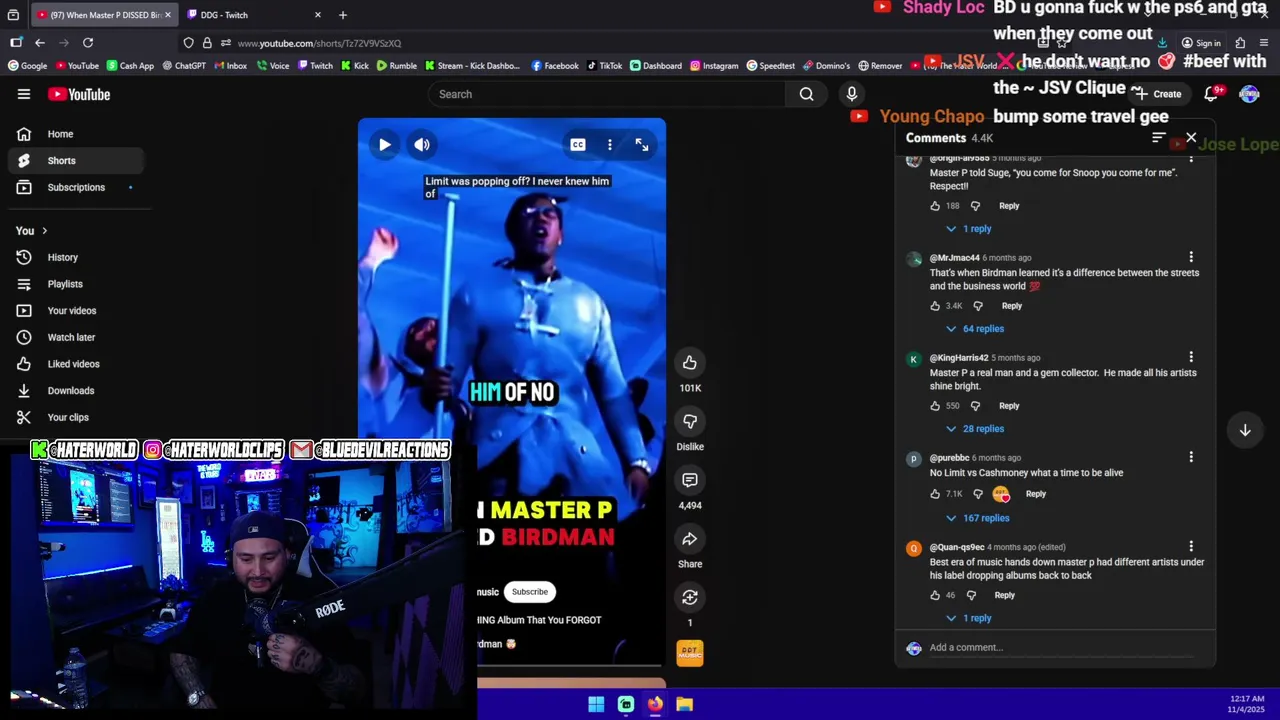This screenshot has width=1280, height=720.
Task: Like @MrJmac44's comment with 3.4K likes
Action: click(935, 306)
